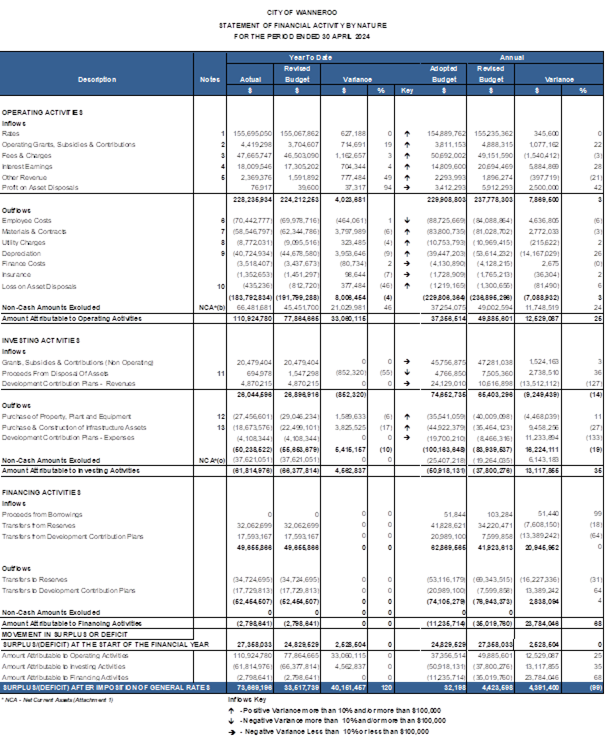
Task: Click the Actual column header
Action: click(250, 78)
